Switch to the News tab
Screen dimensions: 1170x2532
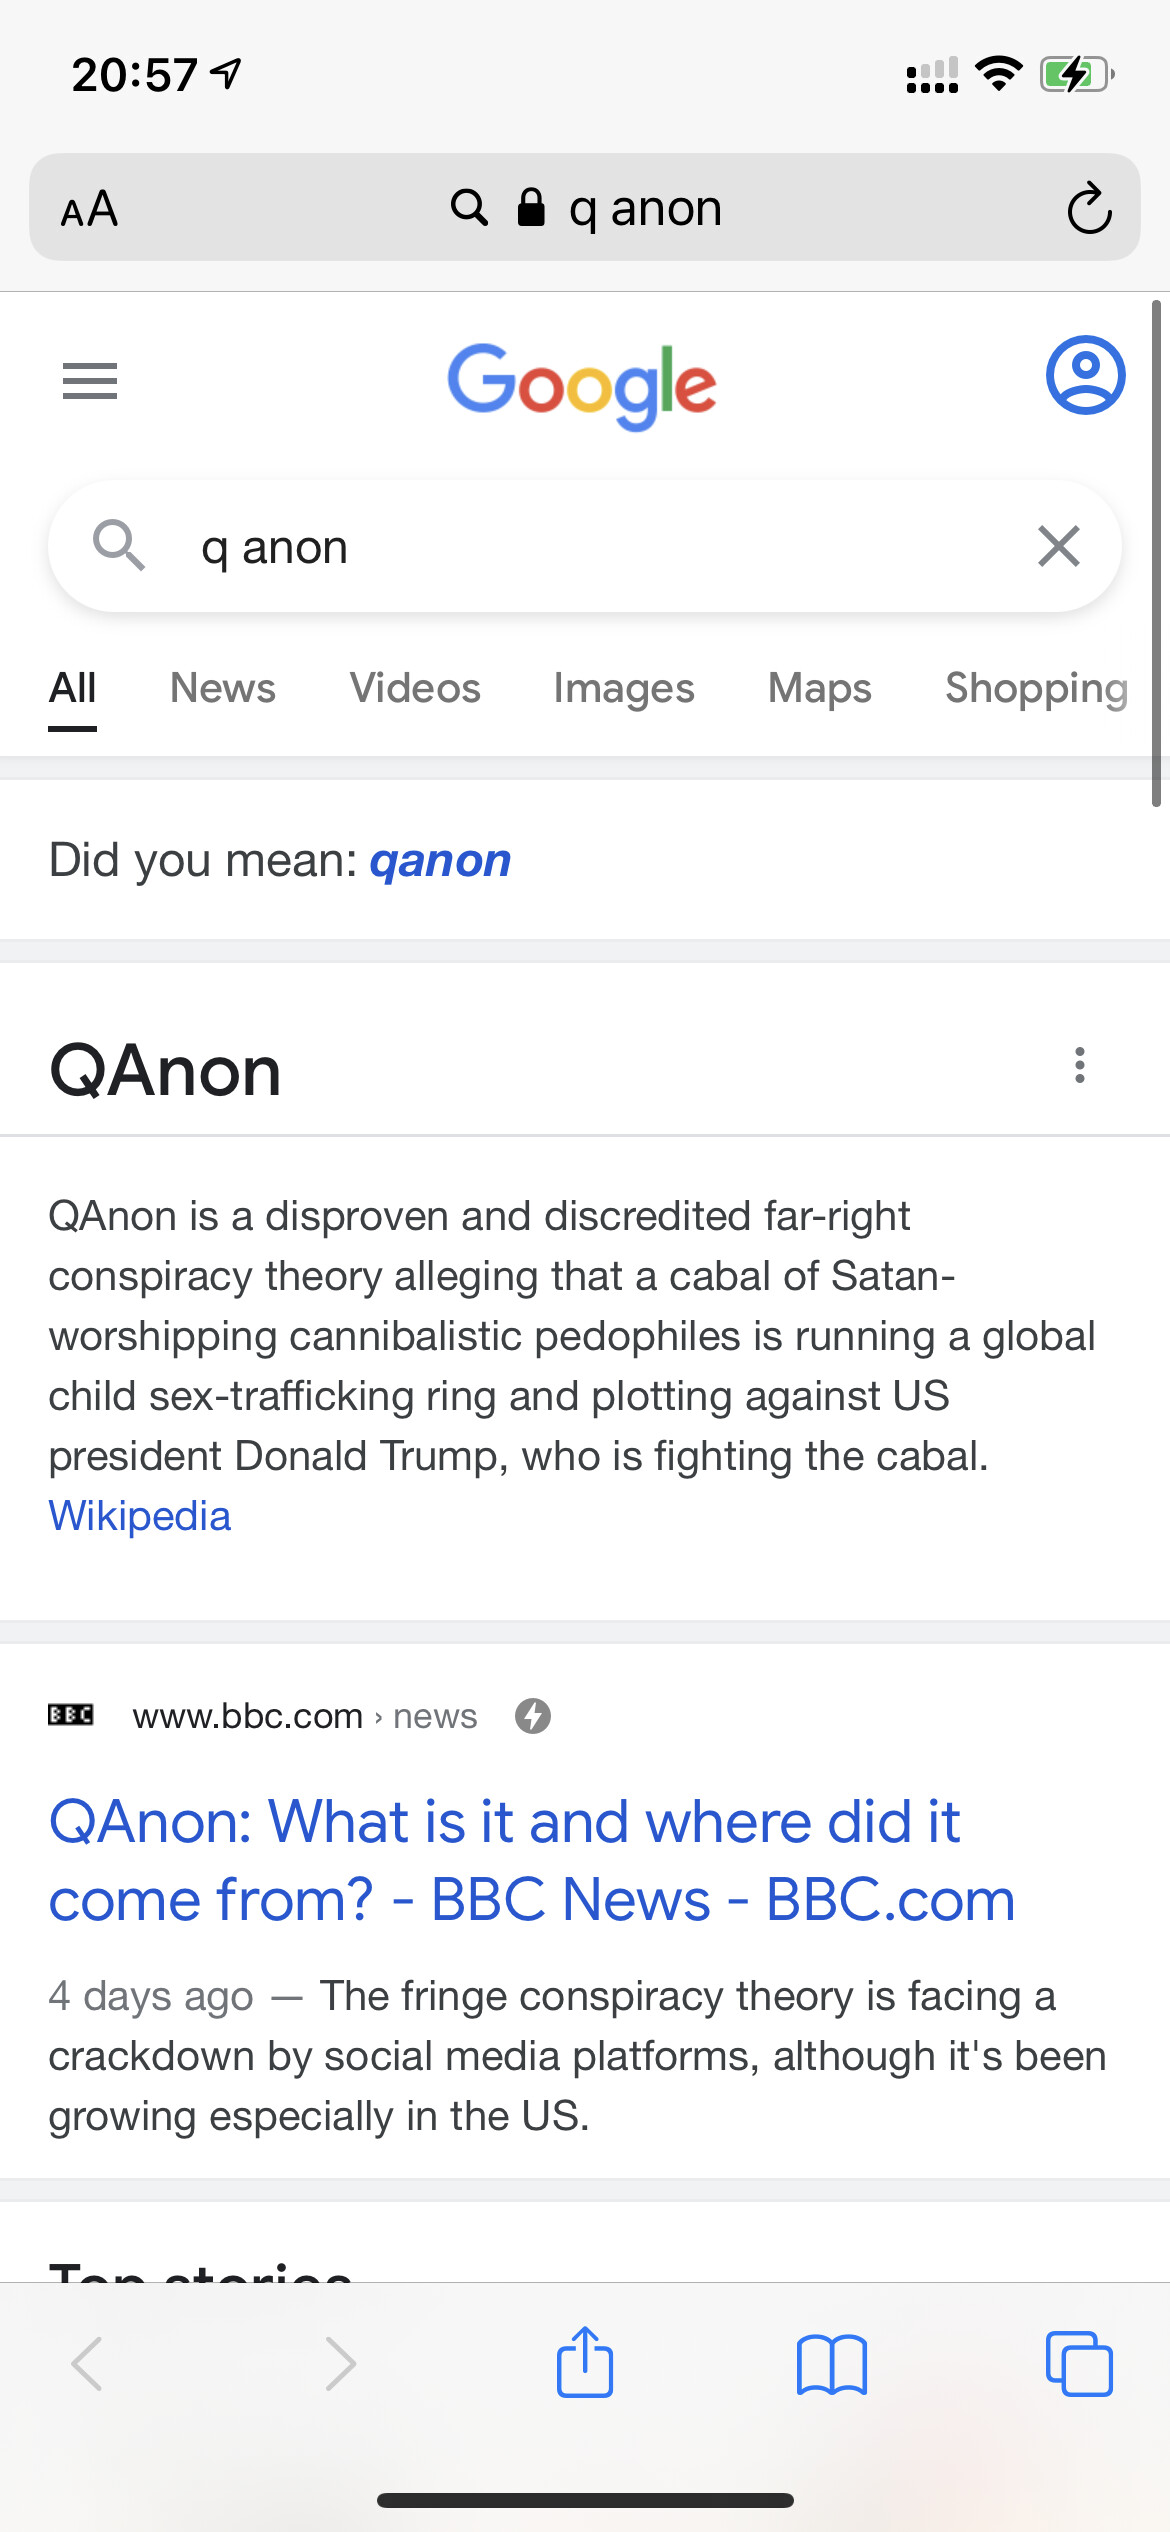223,688
